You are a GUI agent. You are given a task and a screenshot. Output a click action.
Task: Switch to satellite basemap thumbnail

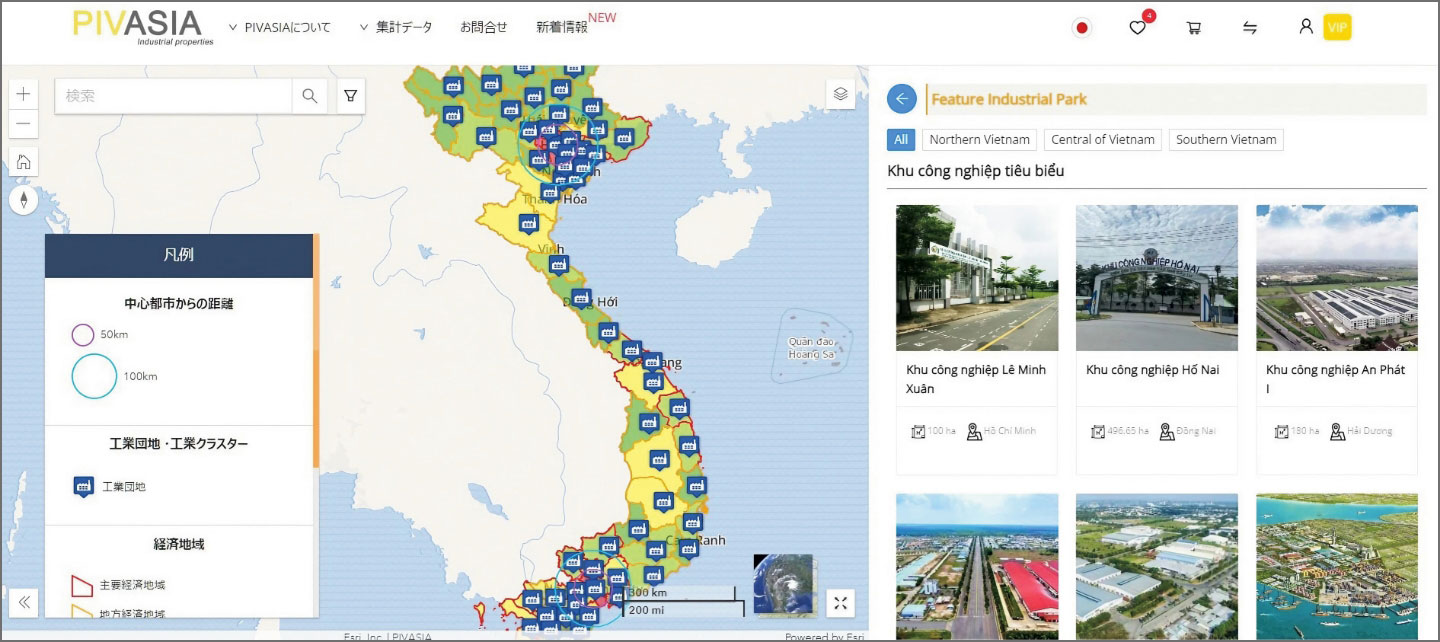tap(783, 583)
